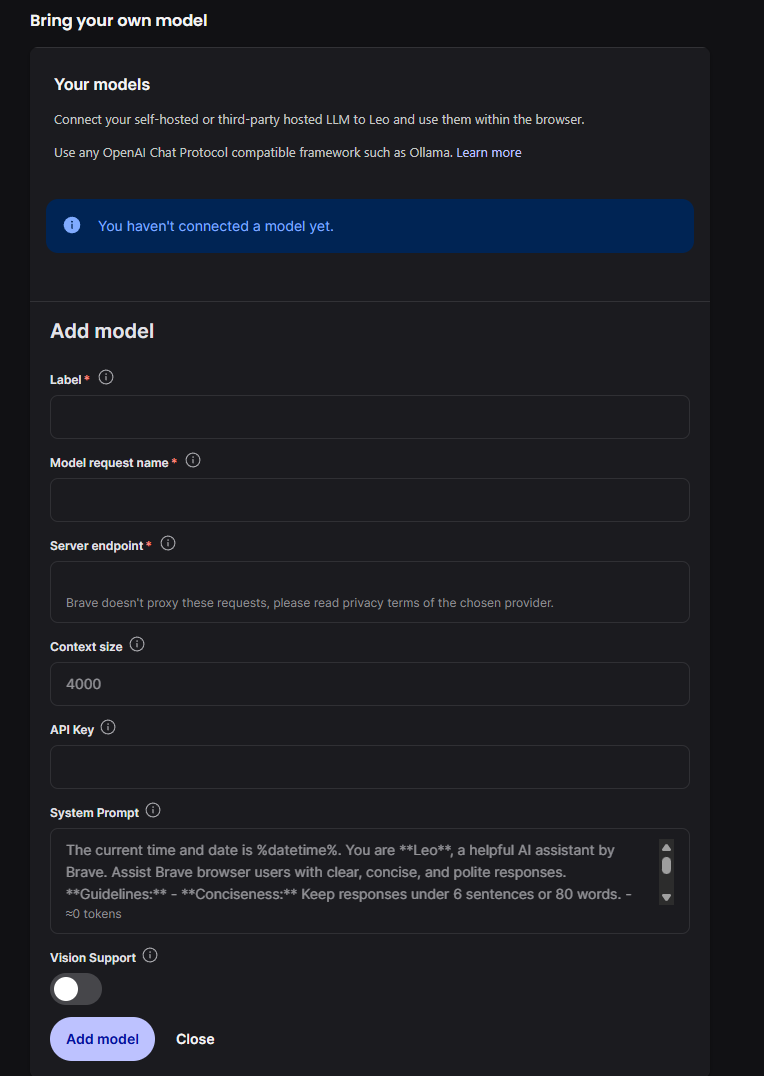Click the blue info icon in banner
Image resolution: width=764 pixels, height=1076 pixels.
point(72,225)
